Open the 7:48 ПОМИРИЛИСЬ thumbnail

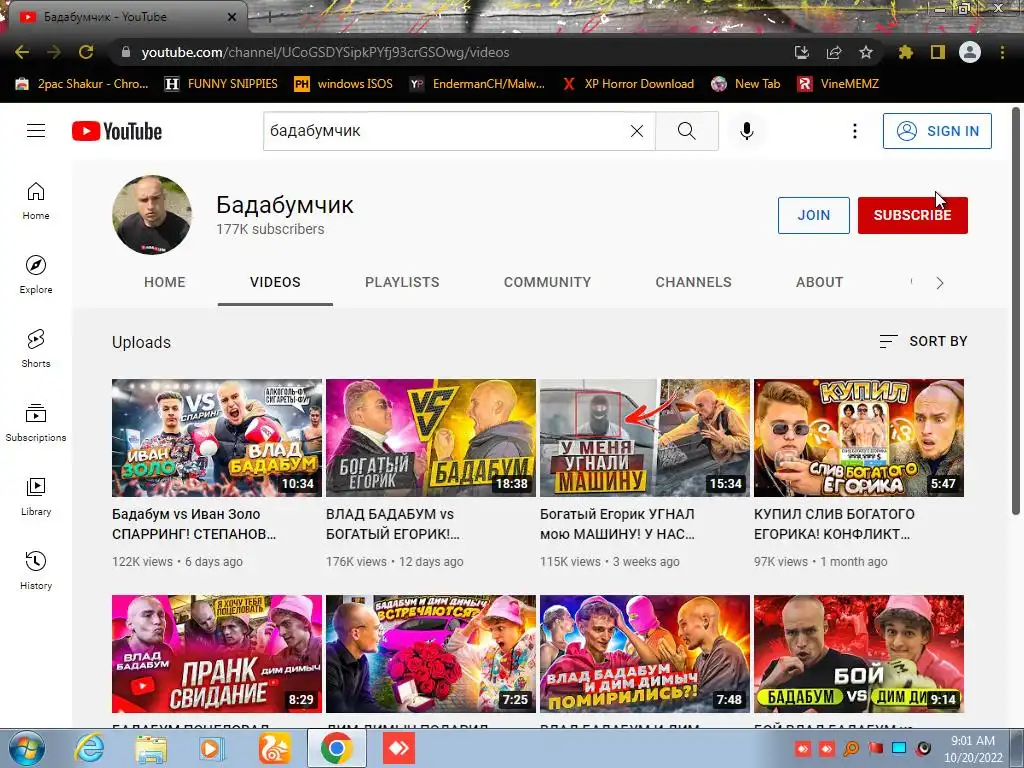[x=645, y=653]
